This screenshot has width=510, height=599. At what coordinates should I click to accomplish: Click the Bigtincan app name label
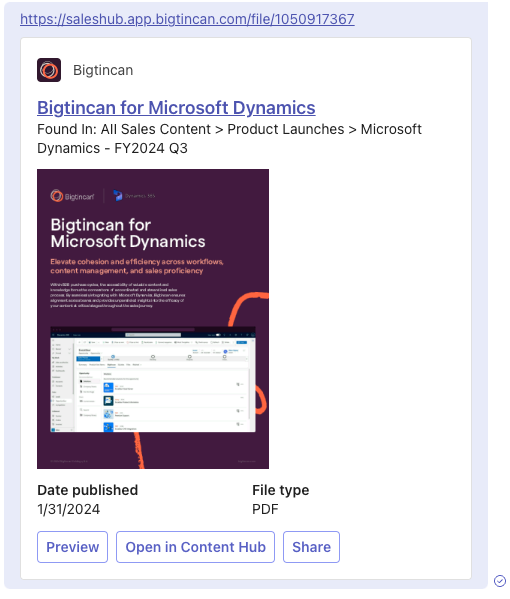click(x=103, y=70)
